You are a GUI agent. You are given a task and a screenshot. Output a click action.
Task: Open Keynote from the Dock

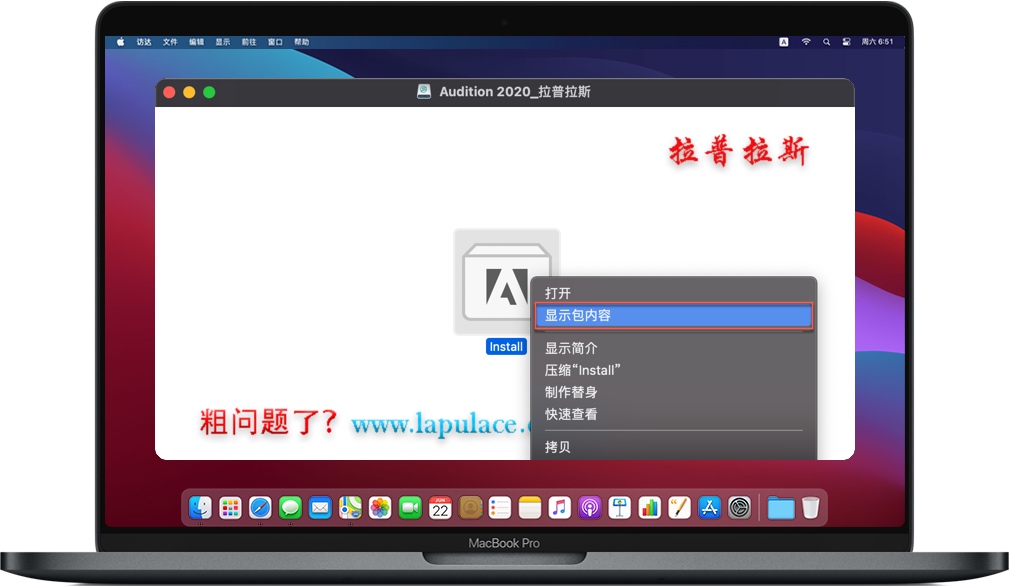[619, 507]
